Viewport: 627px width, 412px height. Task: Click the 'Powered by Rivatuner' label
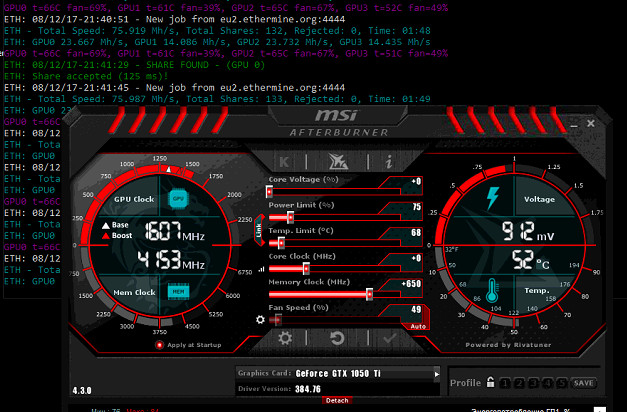pyautogui.click(x=508, y=345)
